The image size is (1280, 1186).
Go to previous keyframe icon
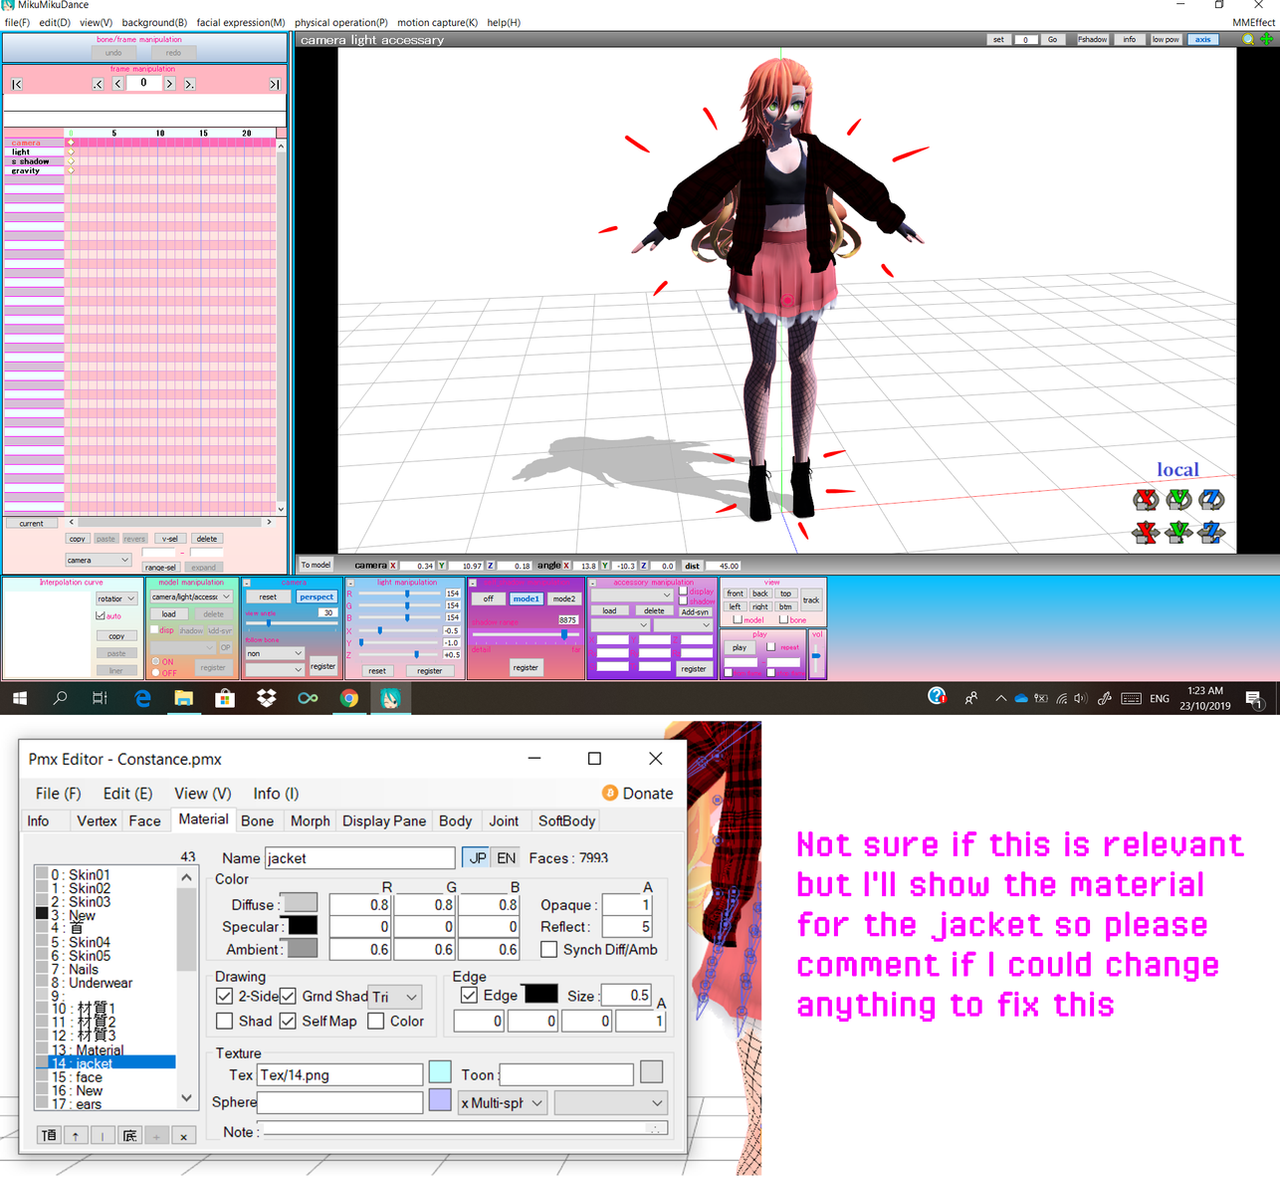98,84
